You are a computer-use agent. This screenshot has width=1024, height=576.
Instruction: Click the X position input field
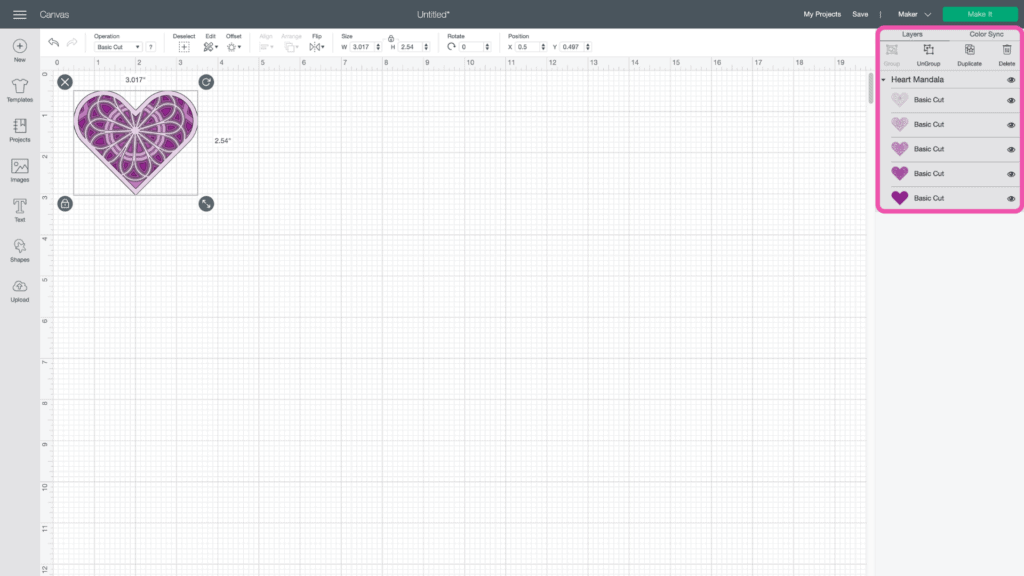click(528, 47)
